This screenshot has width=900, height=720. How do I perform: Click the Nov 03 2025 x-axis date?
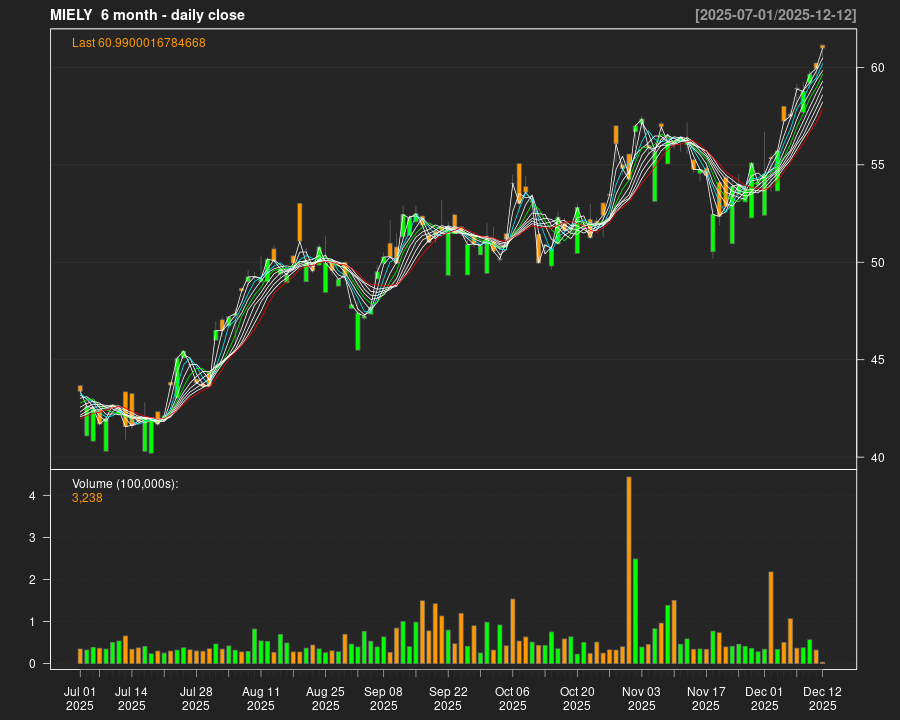click(641, 698)
